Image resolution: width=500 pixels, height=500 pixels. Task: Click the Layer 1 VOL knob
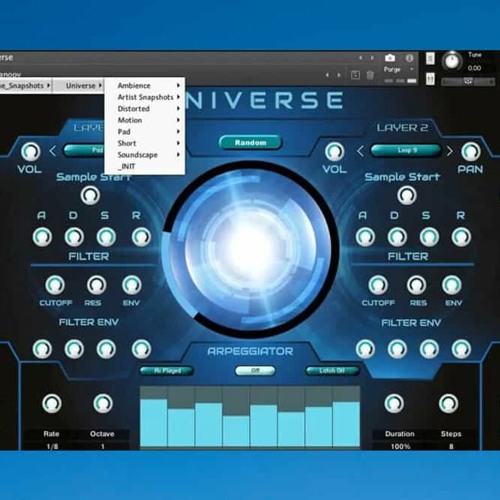pyautogui.click(x=30, y=152)
